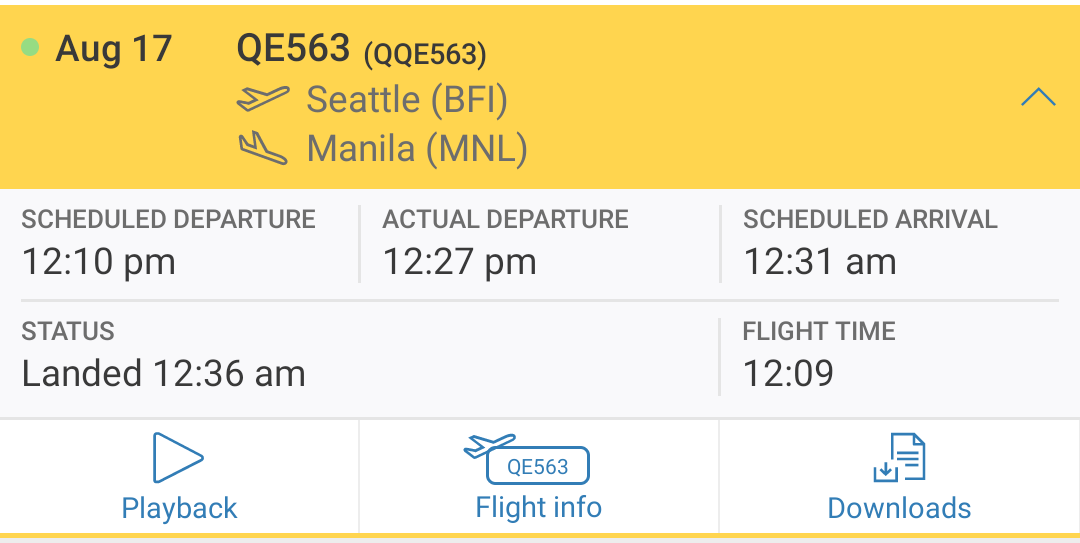Open the Flight info text label
Image resolution: width=1080 pixels, height=543 pixels.
[x=538, y=507]
